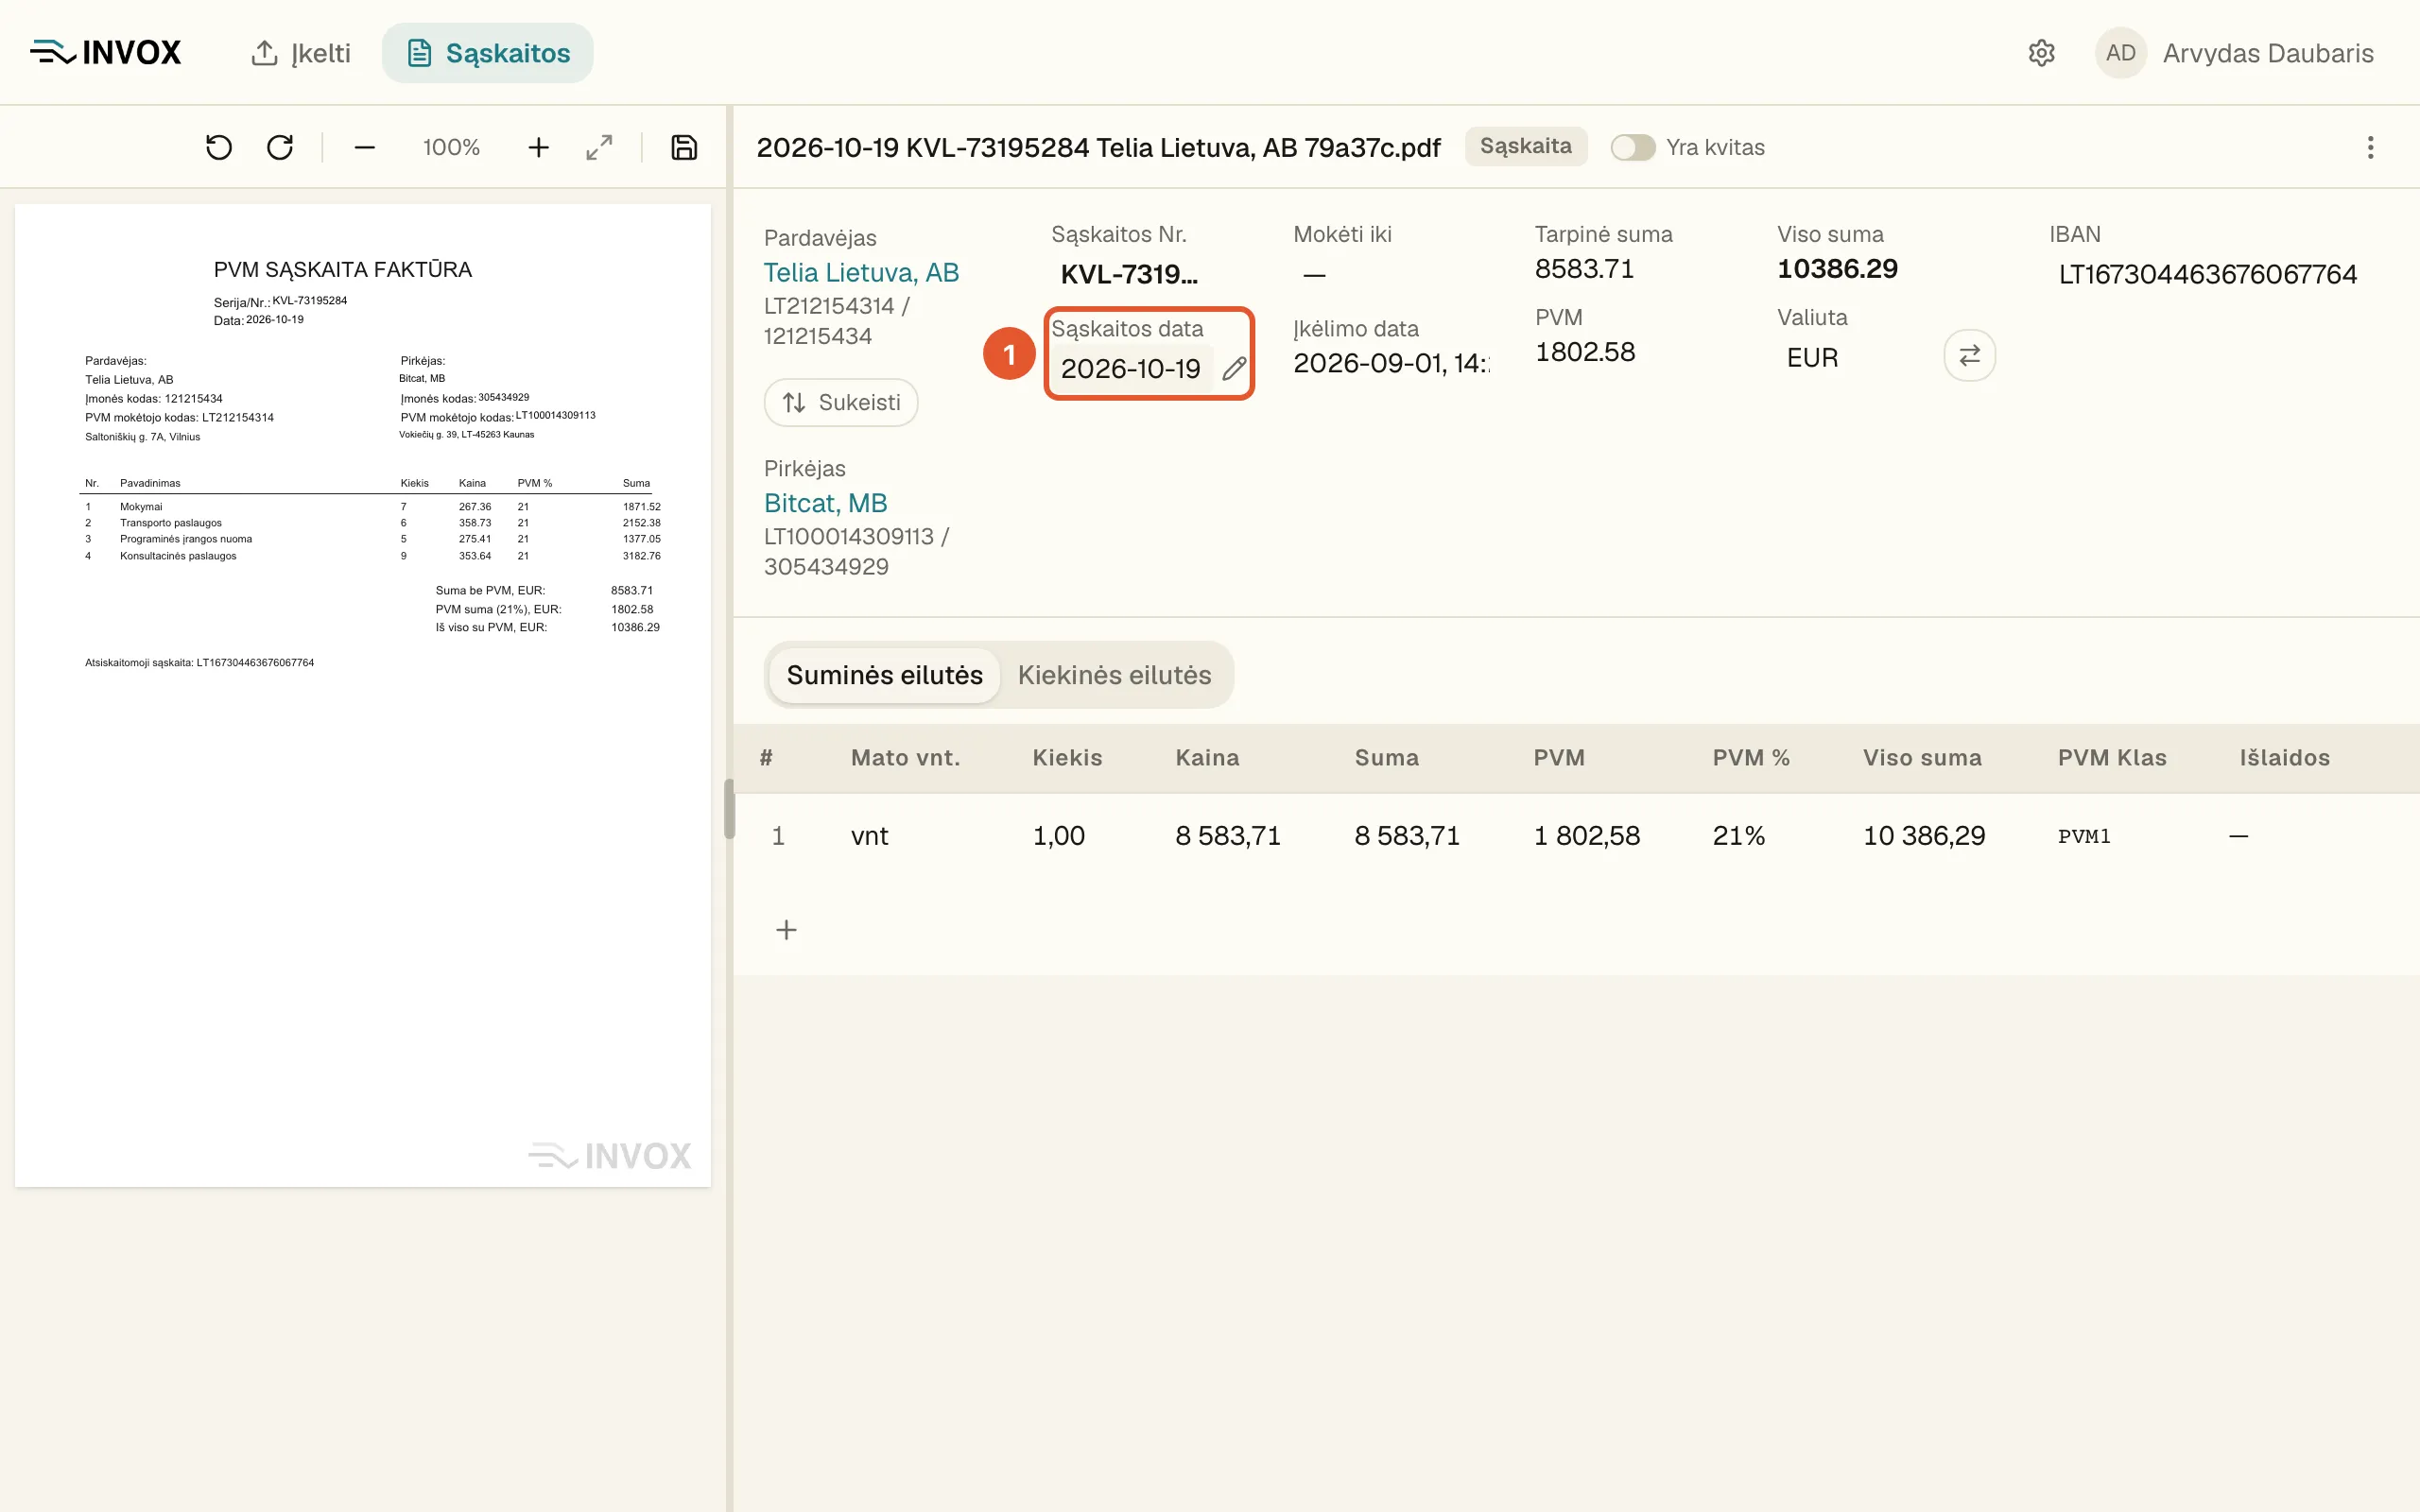Image resolution: width=2420 pixels, height=1512 pixels.
Task: Click the invoice date field 2026-10-19
Action: point(1131,369)
